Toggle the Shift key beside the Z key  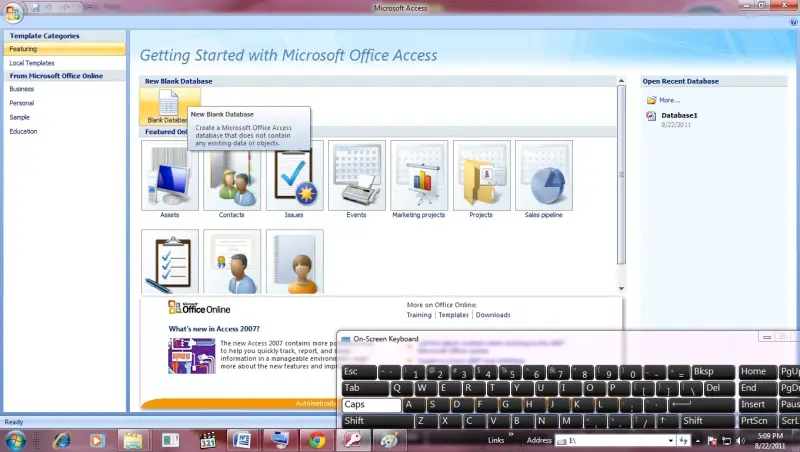(x=377, y=421)
